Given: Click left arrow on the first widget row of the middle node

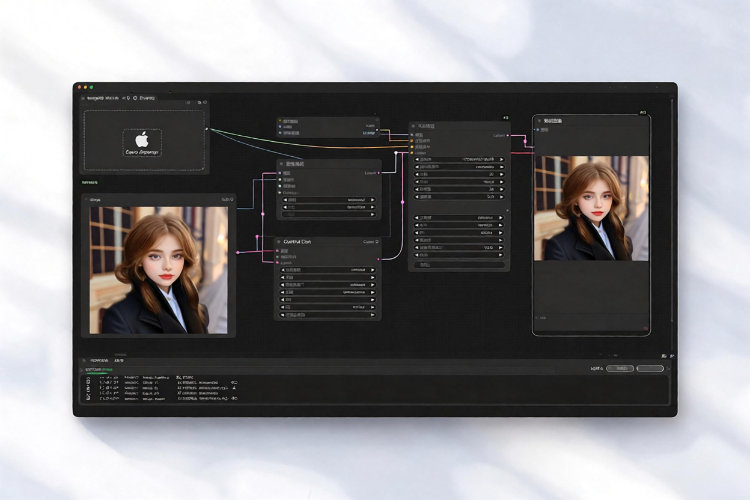Looking at the screenshot, I should click(x=286, y=200).
